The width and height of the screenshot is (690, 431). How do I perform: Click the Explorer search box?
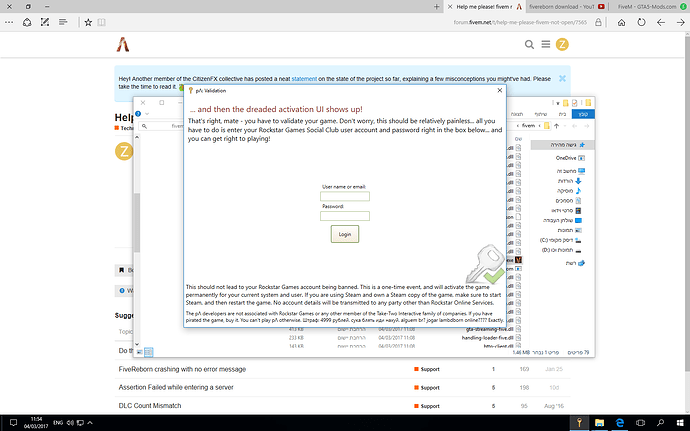click(162, 126)
